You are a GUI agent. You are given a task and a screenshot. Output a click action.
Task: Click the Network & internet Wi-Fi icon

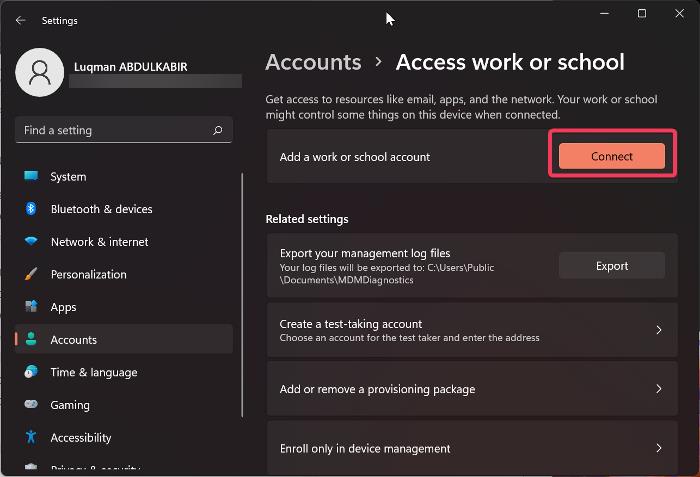pos(31,242)
